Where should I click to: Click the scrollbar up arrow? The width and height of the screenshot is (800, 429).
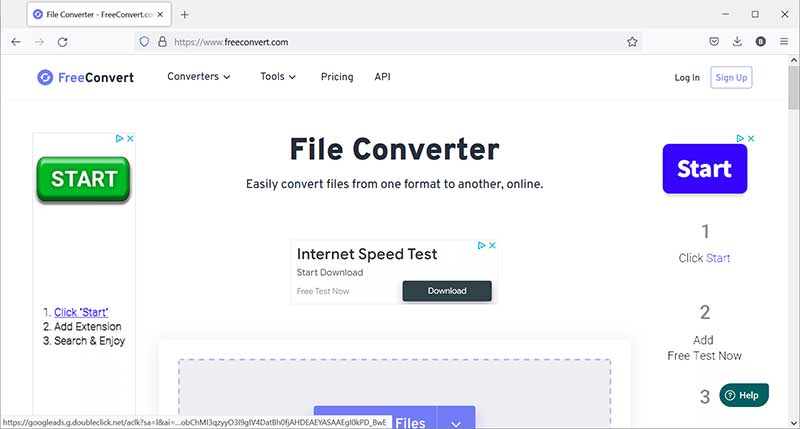[793, 60]
